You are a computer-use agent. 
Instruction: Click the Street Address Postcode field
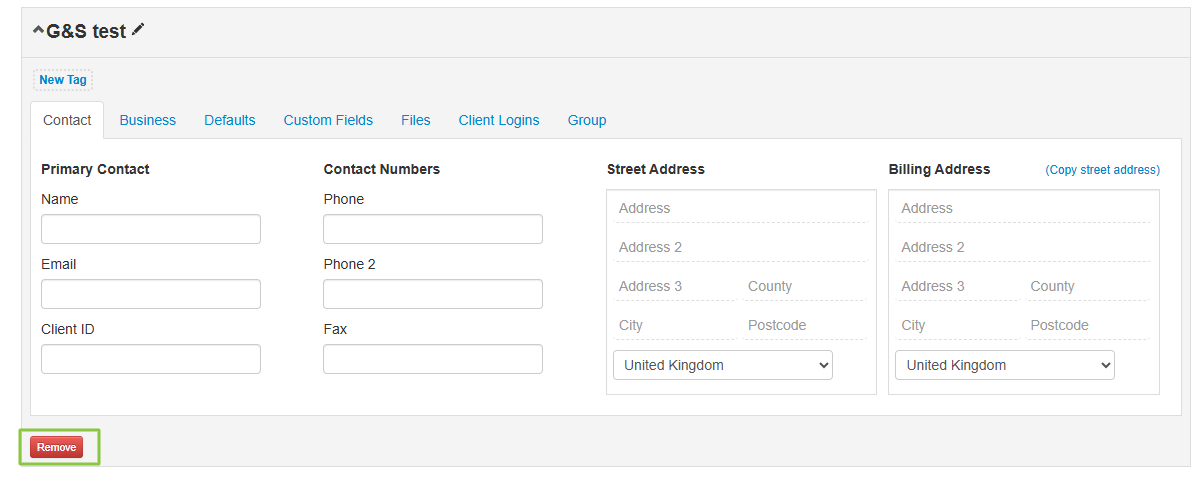point(803,325)
